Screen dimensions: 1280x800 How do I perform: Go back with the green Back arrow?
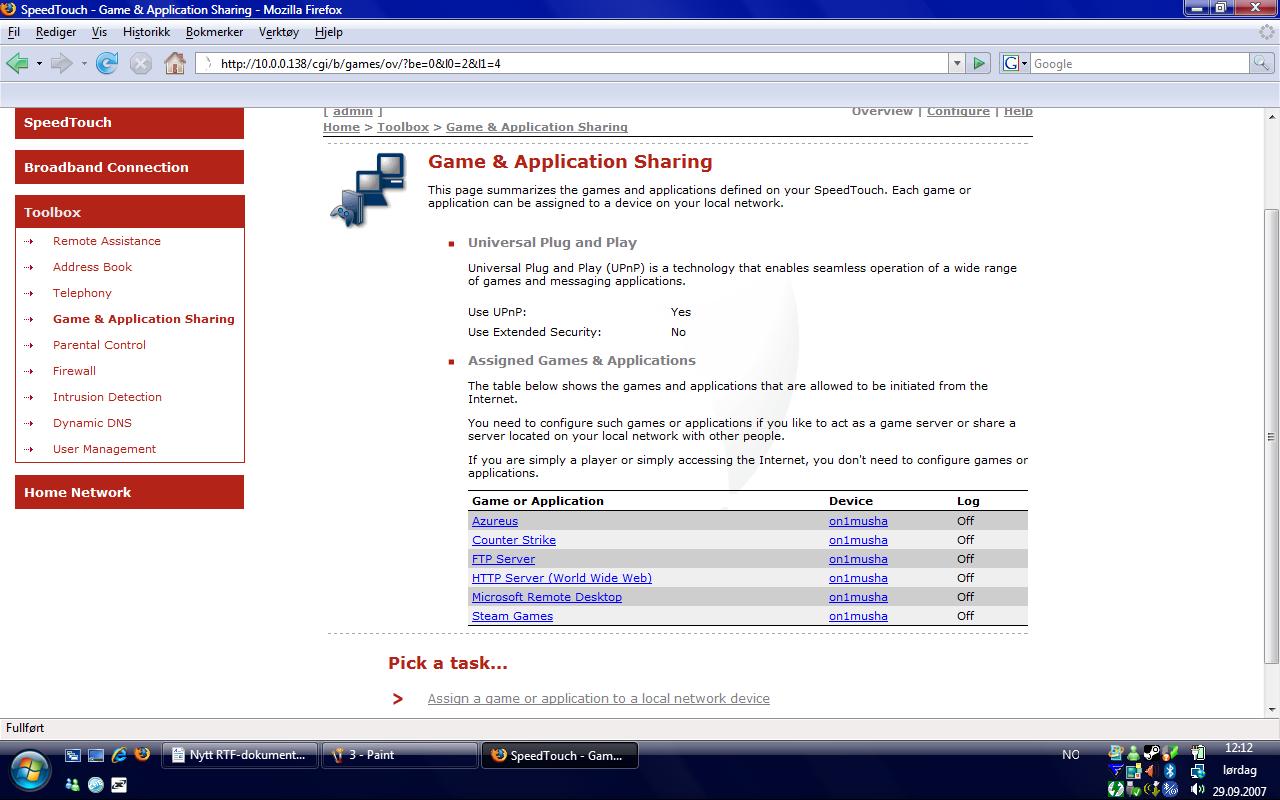point(17,63)
